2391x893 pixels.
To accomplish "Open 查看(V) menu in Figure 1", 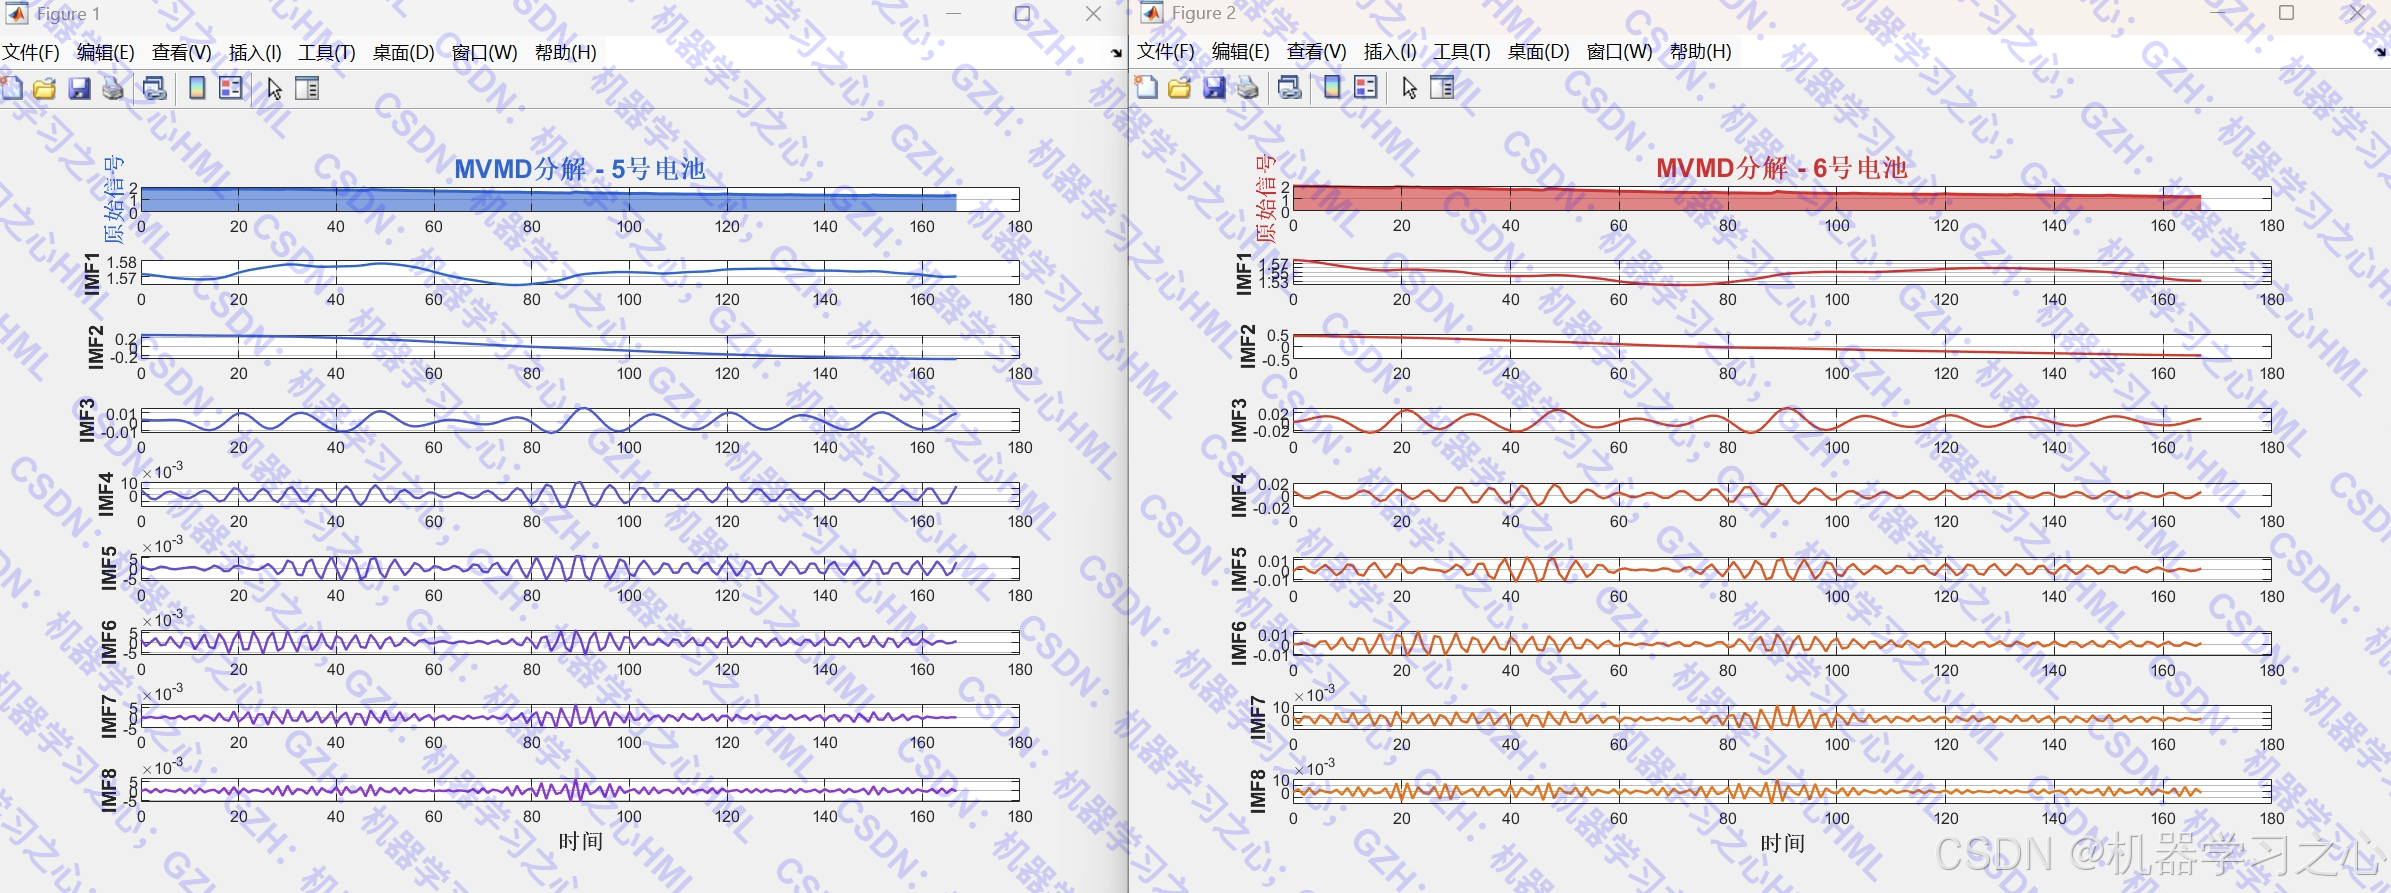I will 181,52.
